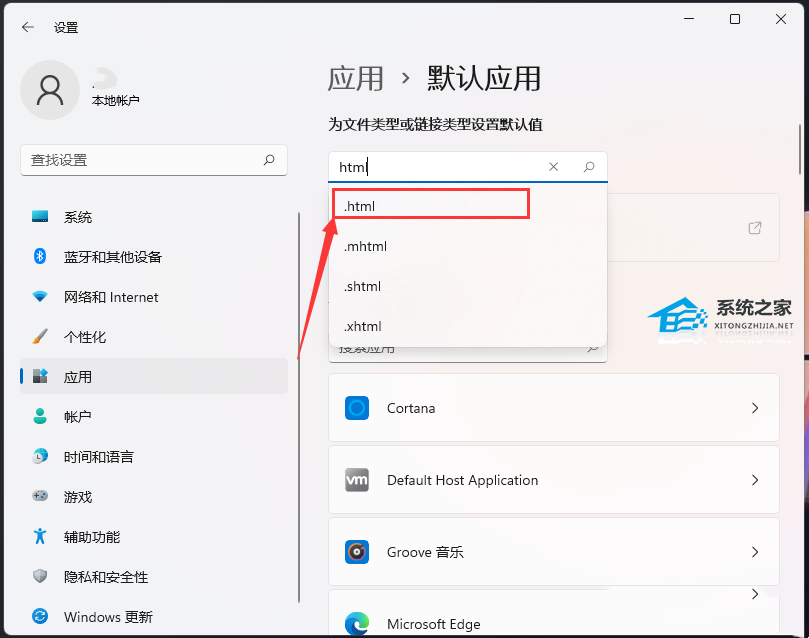Click the vm Default Host Application icon
809x638 pixels.
tap(357, 480)
